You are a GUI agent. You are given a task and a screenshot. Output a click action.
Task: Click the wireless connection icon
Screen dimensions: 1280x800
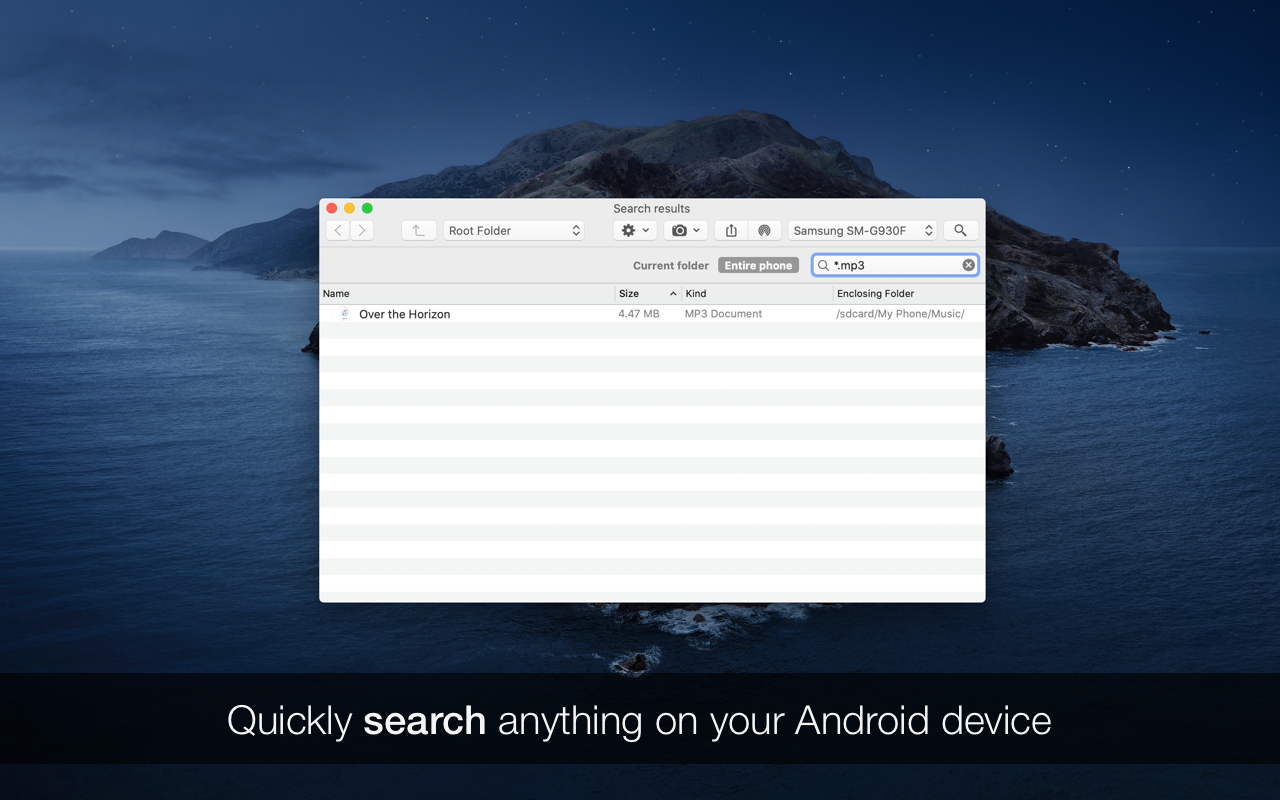[764, 230]
